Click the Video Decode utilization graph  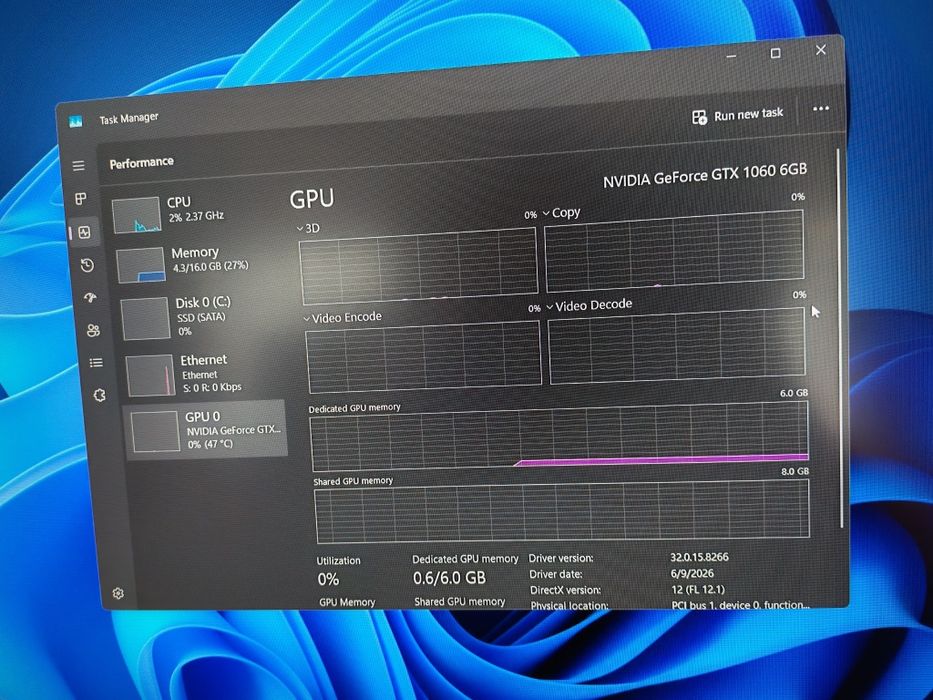coord(677,345)
